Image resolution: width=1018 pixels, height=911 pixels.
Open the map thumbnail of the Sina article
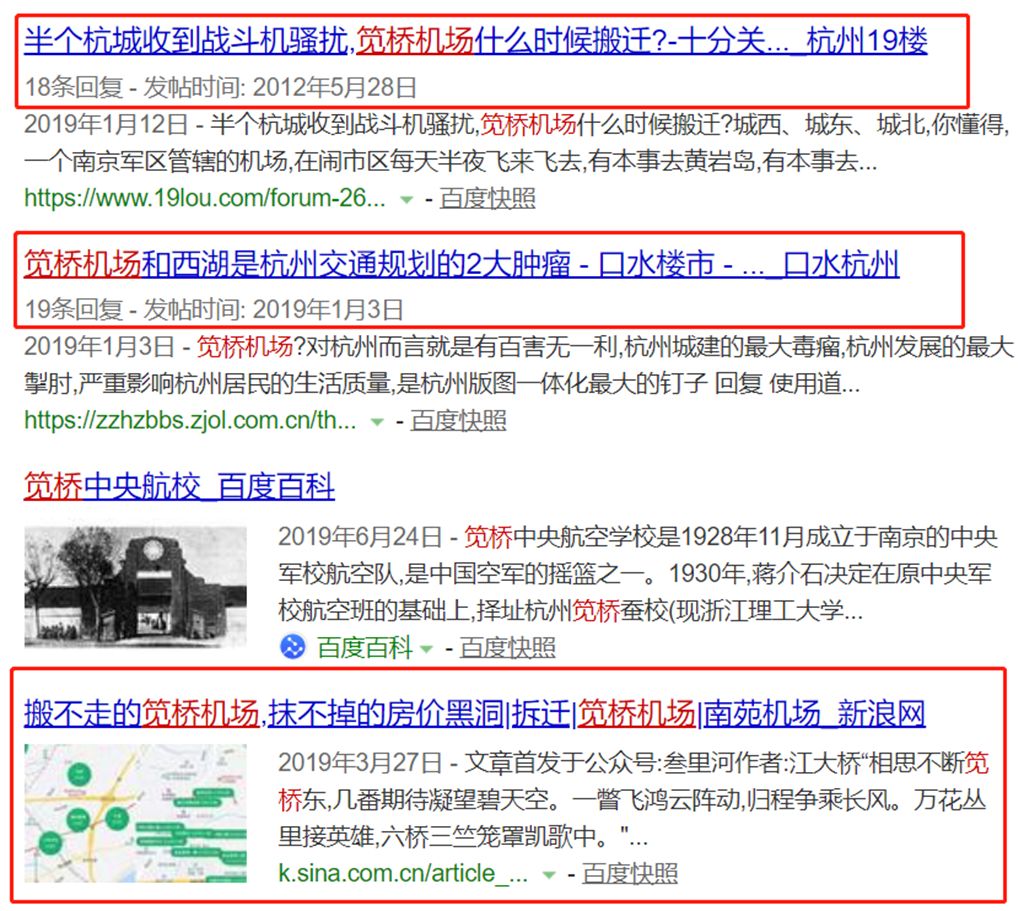tap(135, 813)
